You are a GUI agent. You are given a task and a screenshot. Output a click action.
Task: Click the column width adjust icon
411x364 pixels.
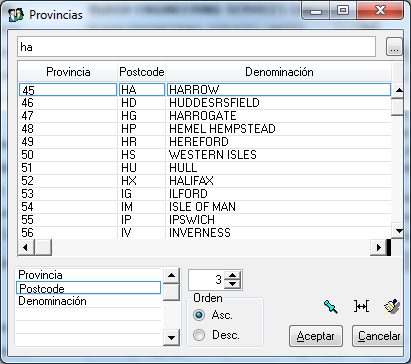pos(361,306)
